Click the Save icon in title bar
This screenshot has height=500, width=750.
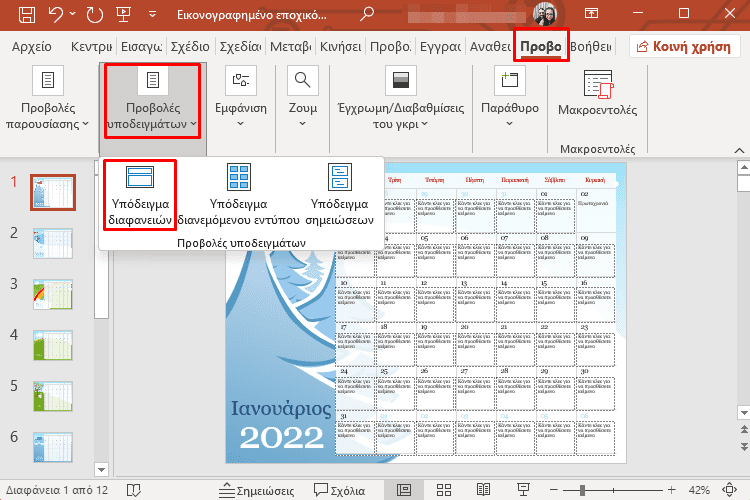point(26,14)
